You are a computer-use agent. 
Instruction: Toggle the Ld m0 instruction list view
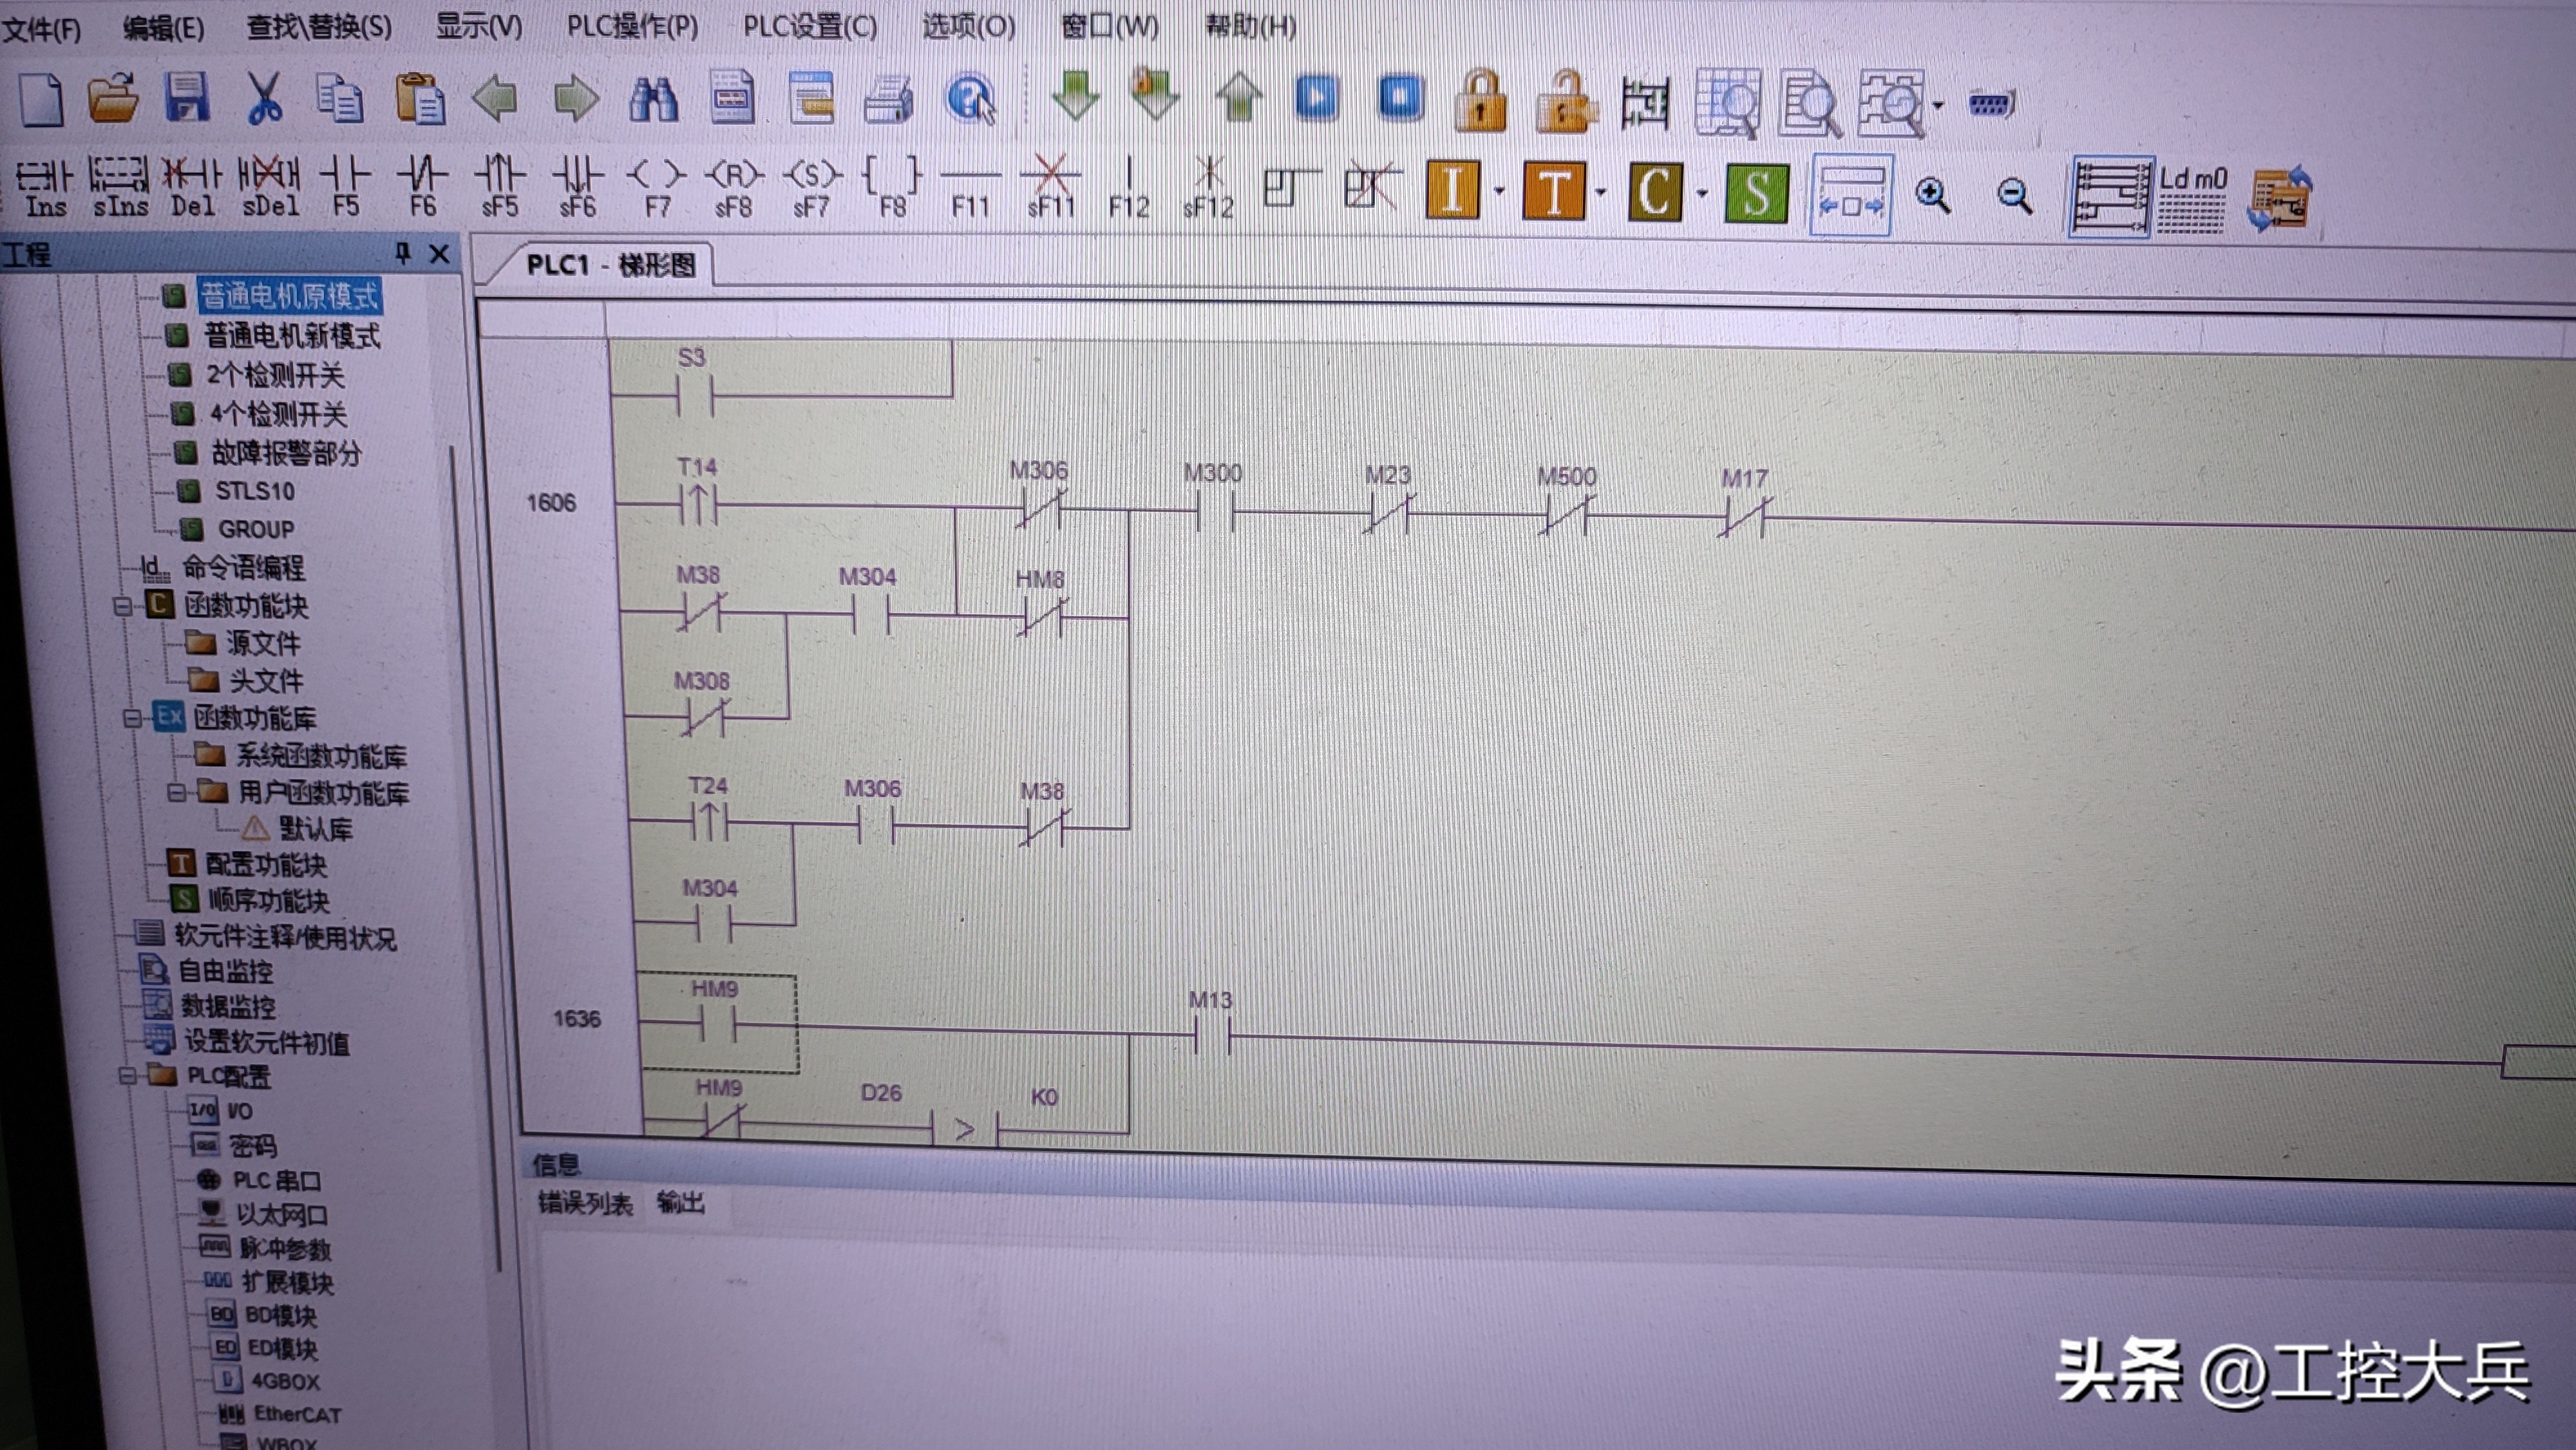pos(2192,197)
